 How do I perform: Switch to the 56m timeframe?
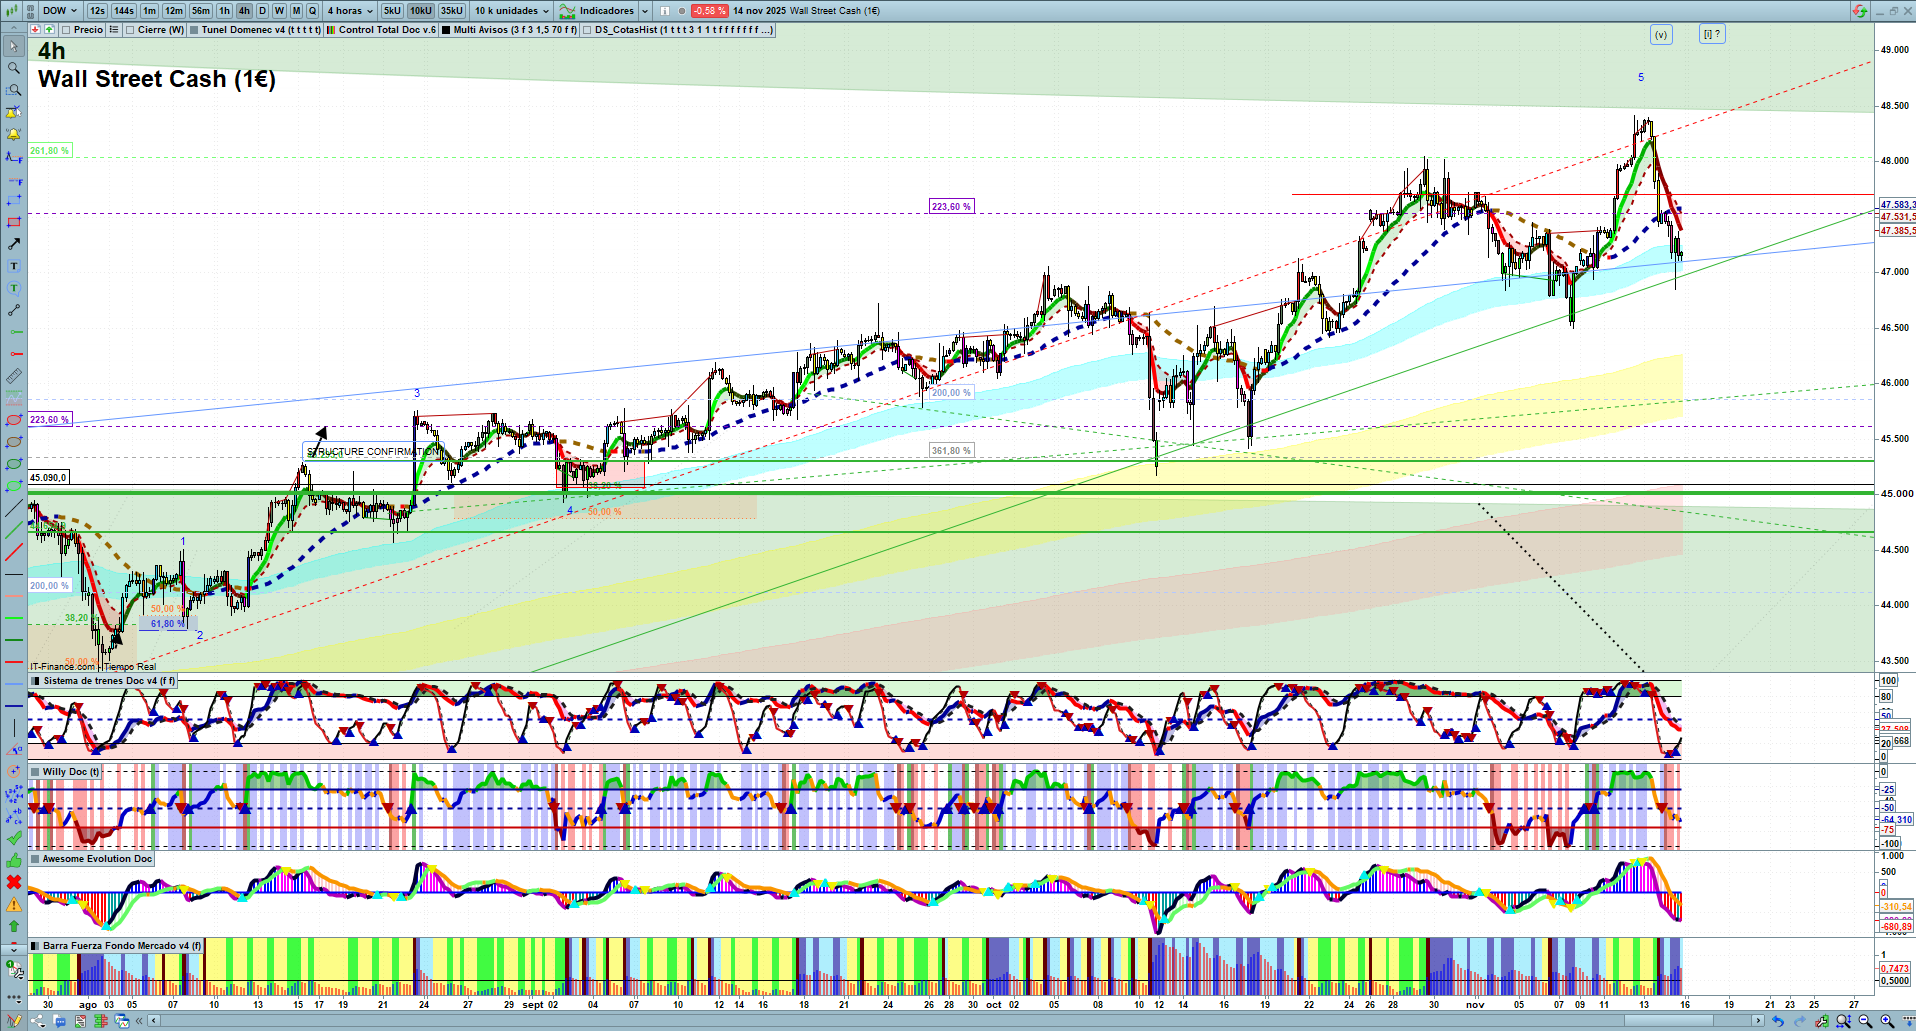pos(201,11)
